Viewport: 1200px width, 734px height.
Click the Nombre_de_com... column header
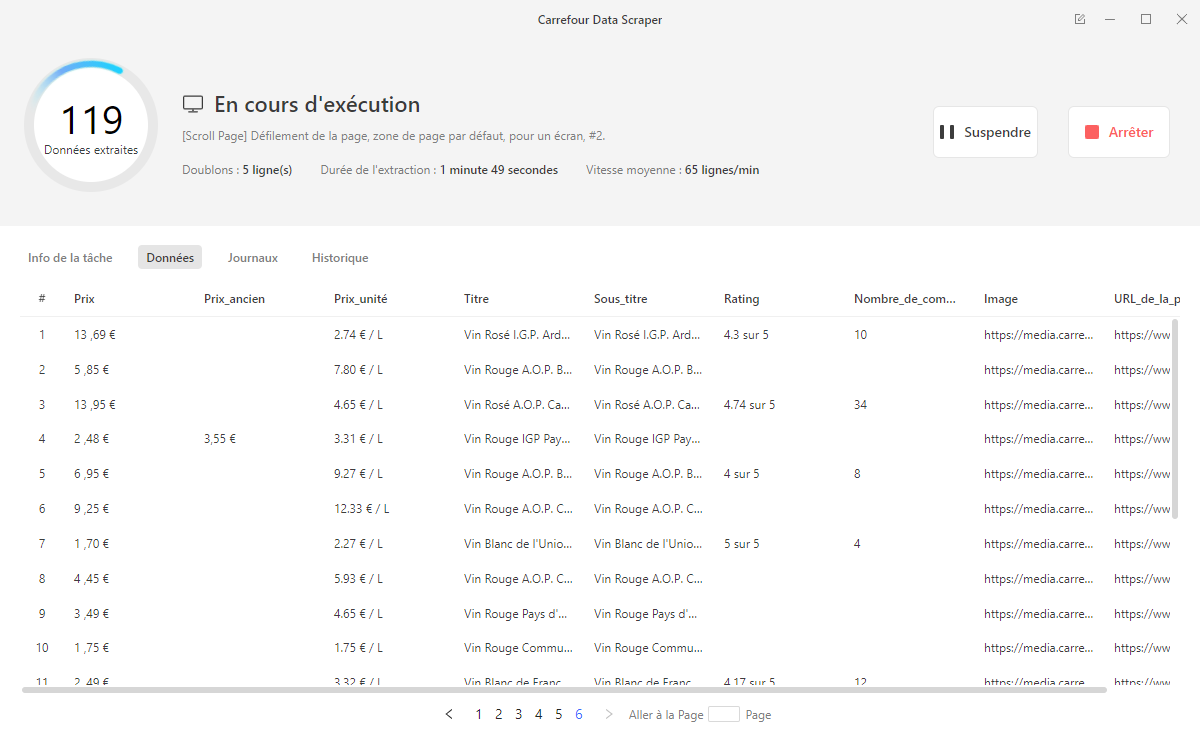(x=905, y=299)
